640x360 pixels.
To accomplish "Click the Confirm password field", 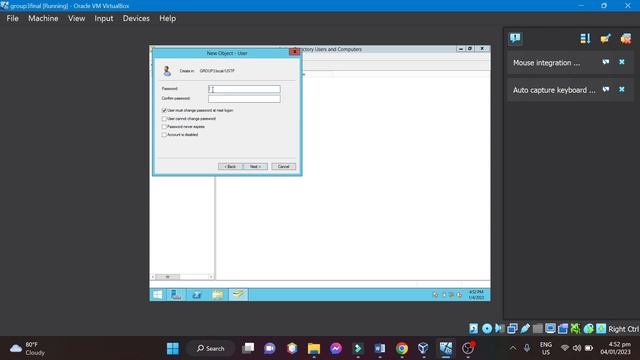I will (244, 99).
